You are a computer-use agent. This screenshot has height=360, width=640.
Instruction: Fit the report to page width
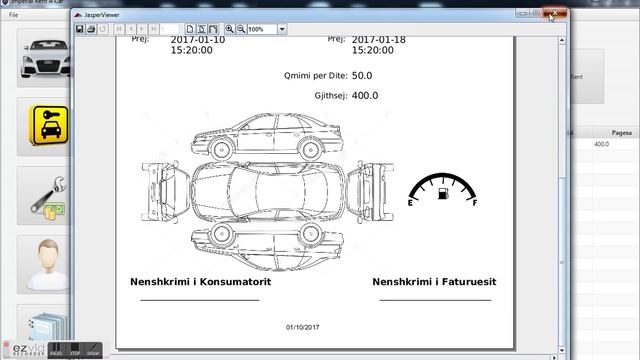click(x=213, y=29)
